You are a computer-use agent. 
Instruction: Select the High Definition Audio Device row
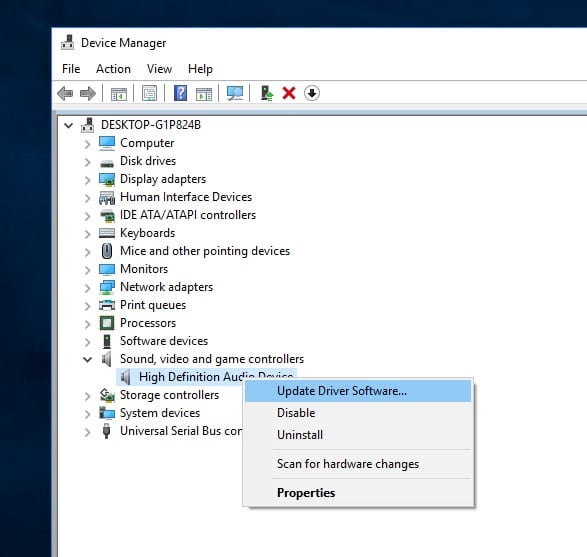click(x=207, y=376)
